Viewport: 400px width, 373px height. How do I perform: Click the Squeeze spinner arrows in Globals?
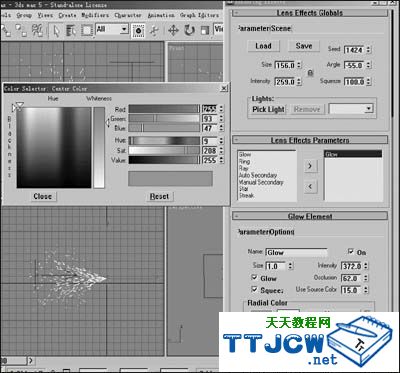(x=368, y=81)
